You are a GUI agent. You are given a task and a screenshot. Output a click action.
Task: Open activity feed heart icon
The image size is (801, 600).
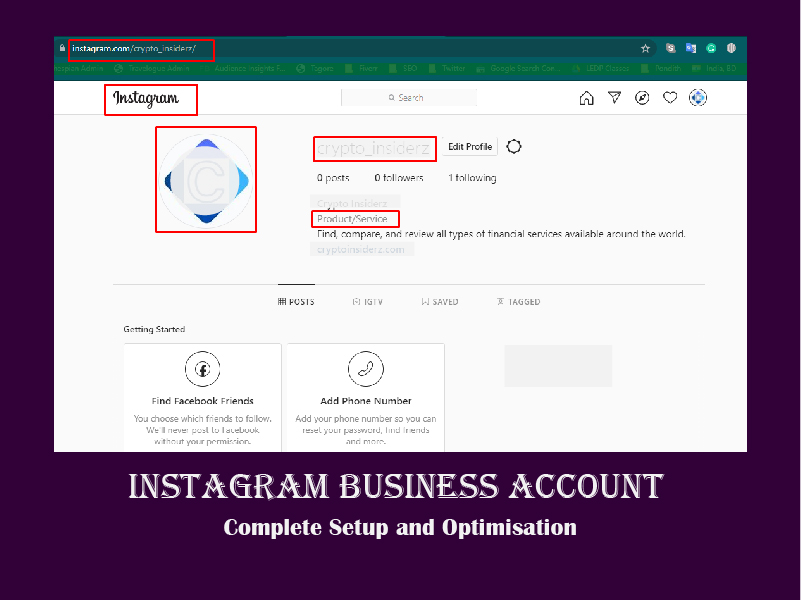(x=670, y=97)
